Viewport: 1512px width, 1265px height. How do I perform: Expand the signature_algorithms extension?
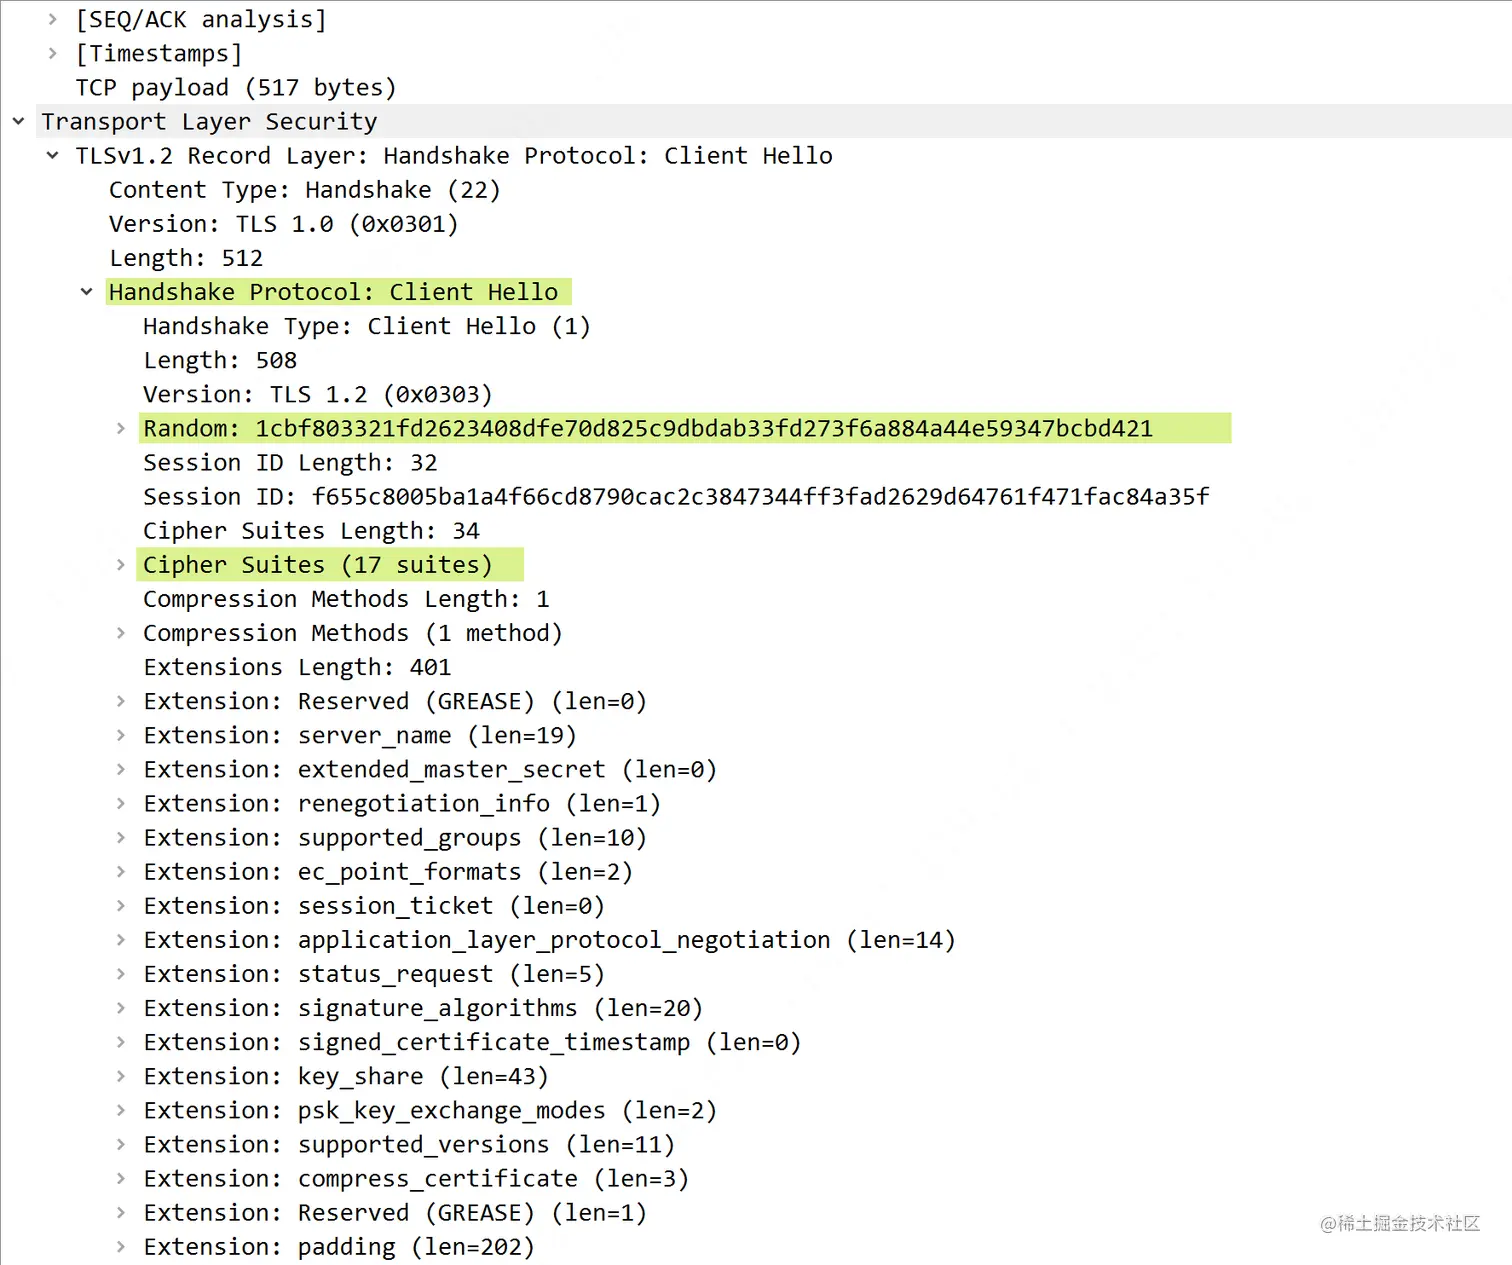coord(120,1008)
